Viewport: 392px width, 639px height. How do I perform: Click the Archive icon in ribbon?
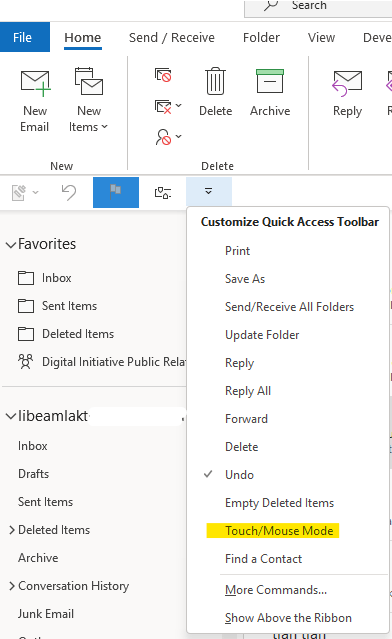[270, 81]
